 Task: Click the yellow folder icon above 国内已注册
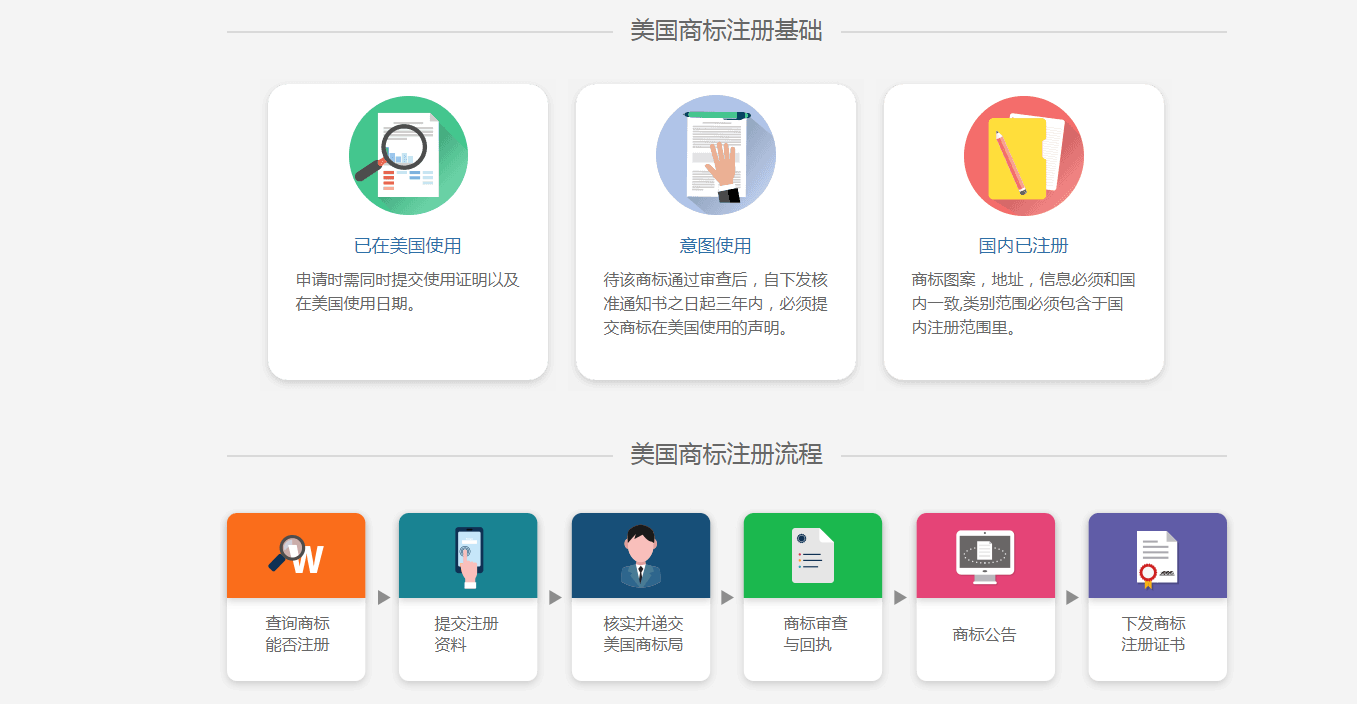1024,155
